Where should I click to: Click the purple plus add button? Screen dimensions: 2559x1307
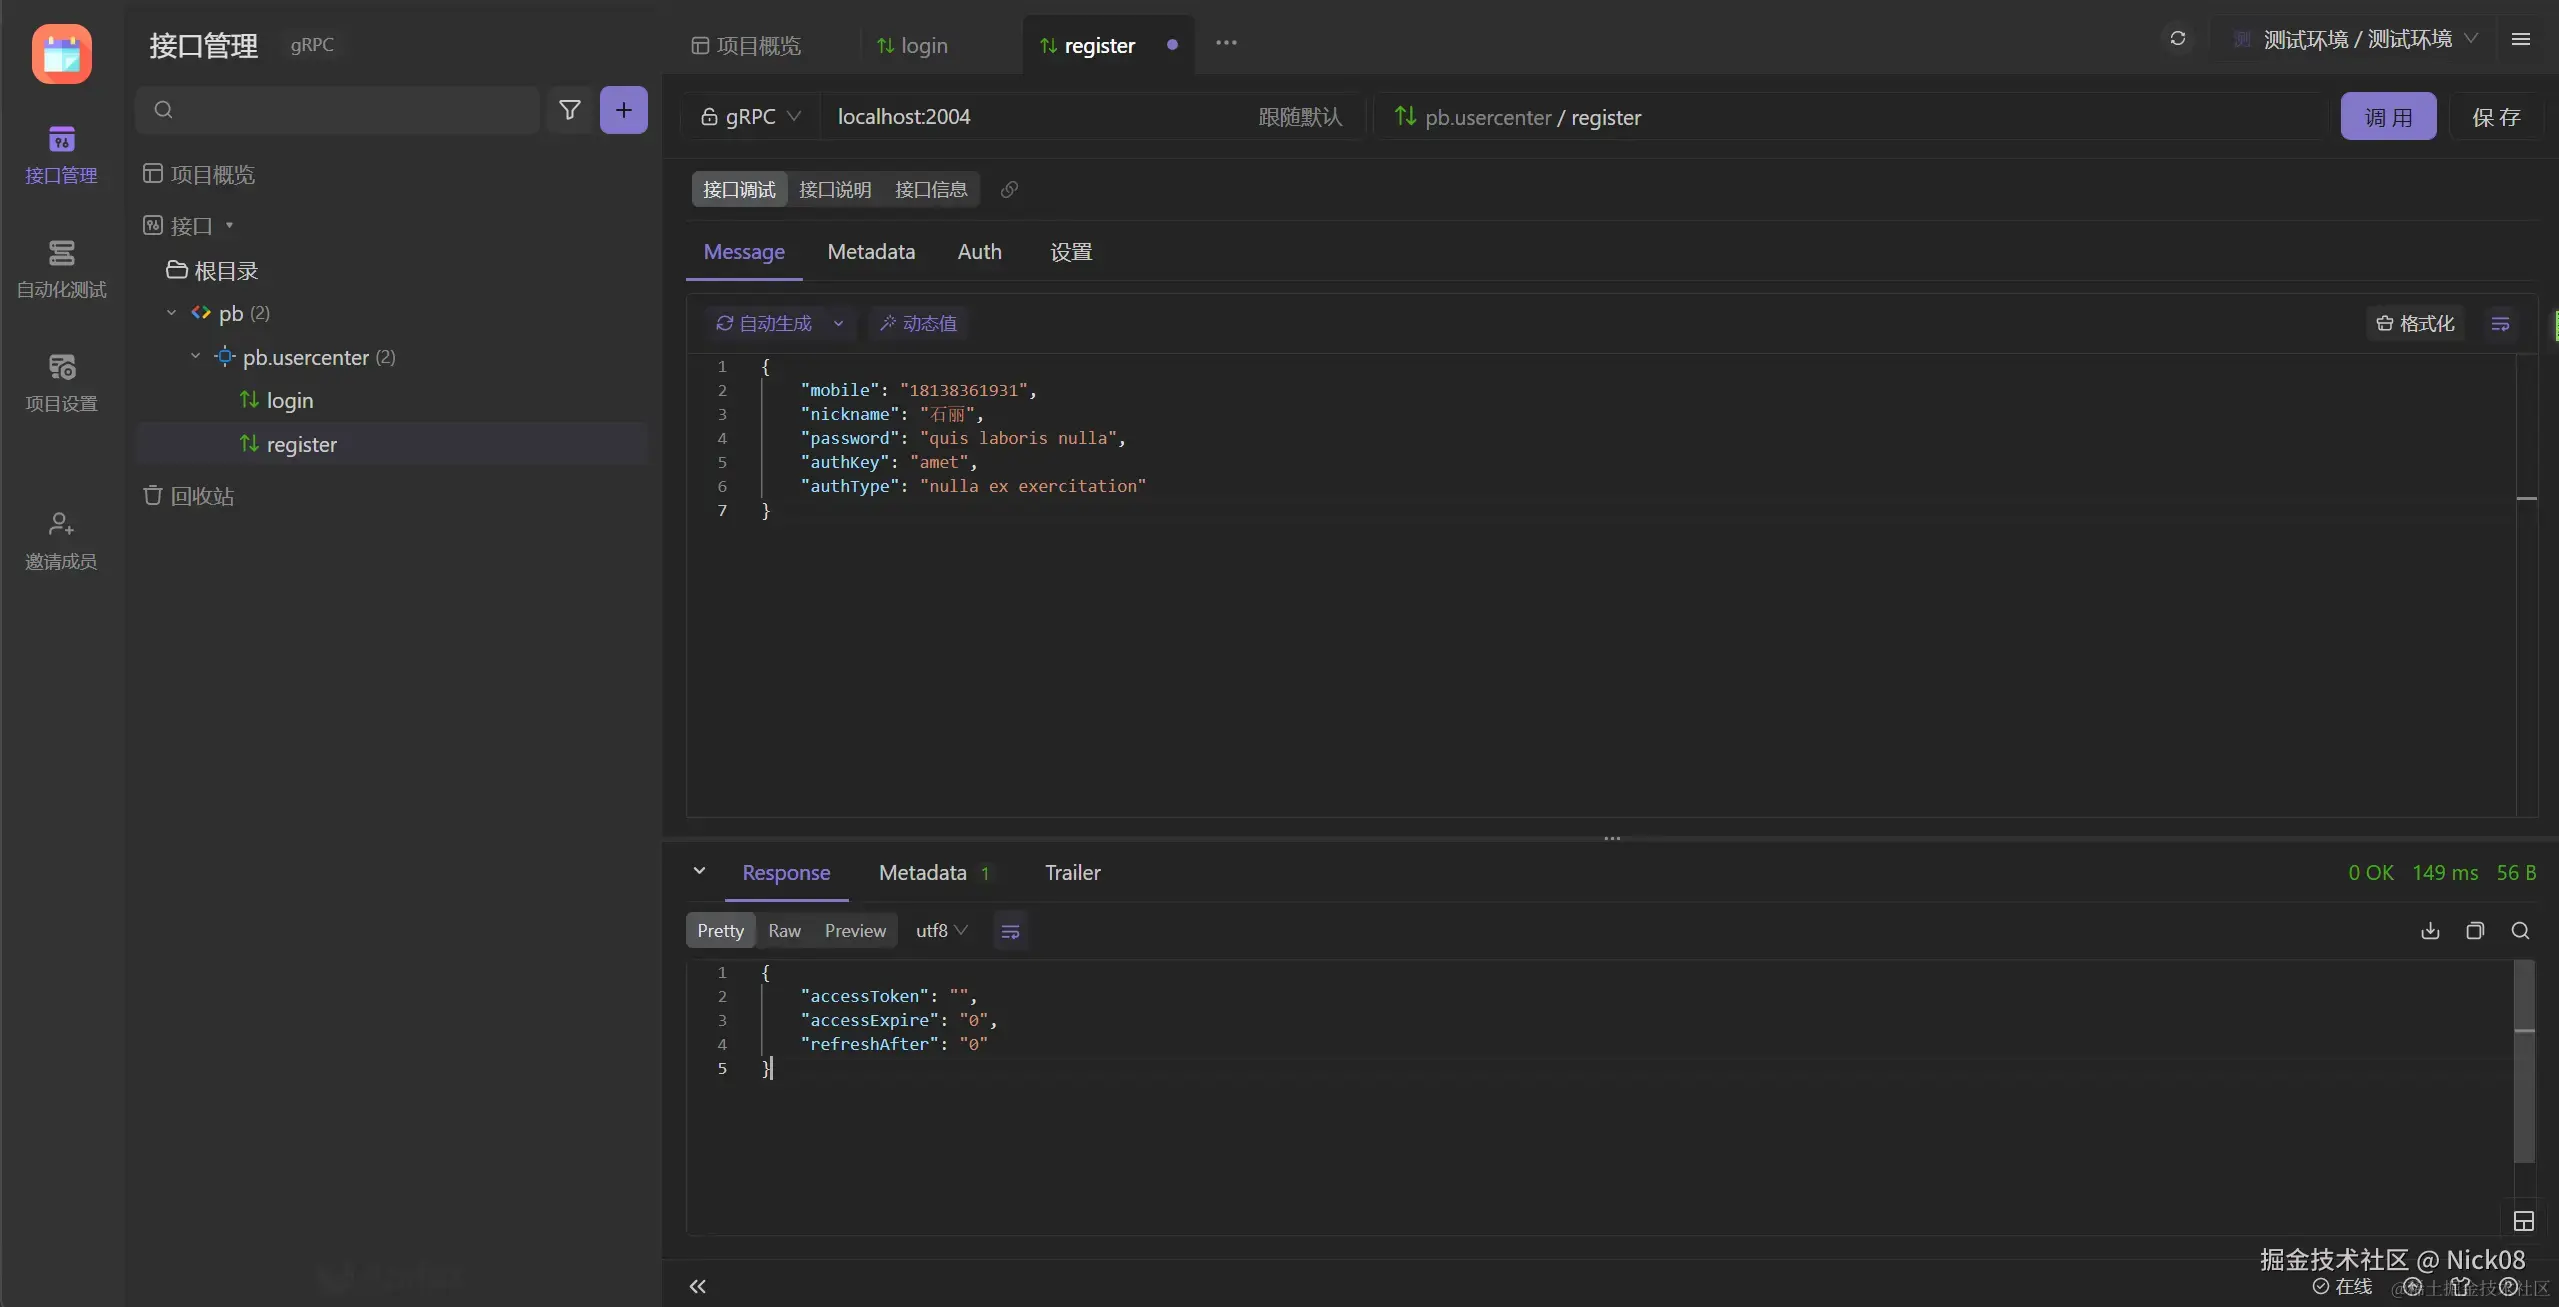click(x=623, y=110)
